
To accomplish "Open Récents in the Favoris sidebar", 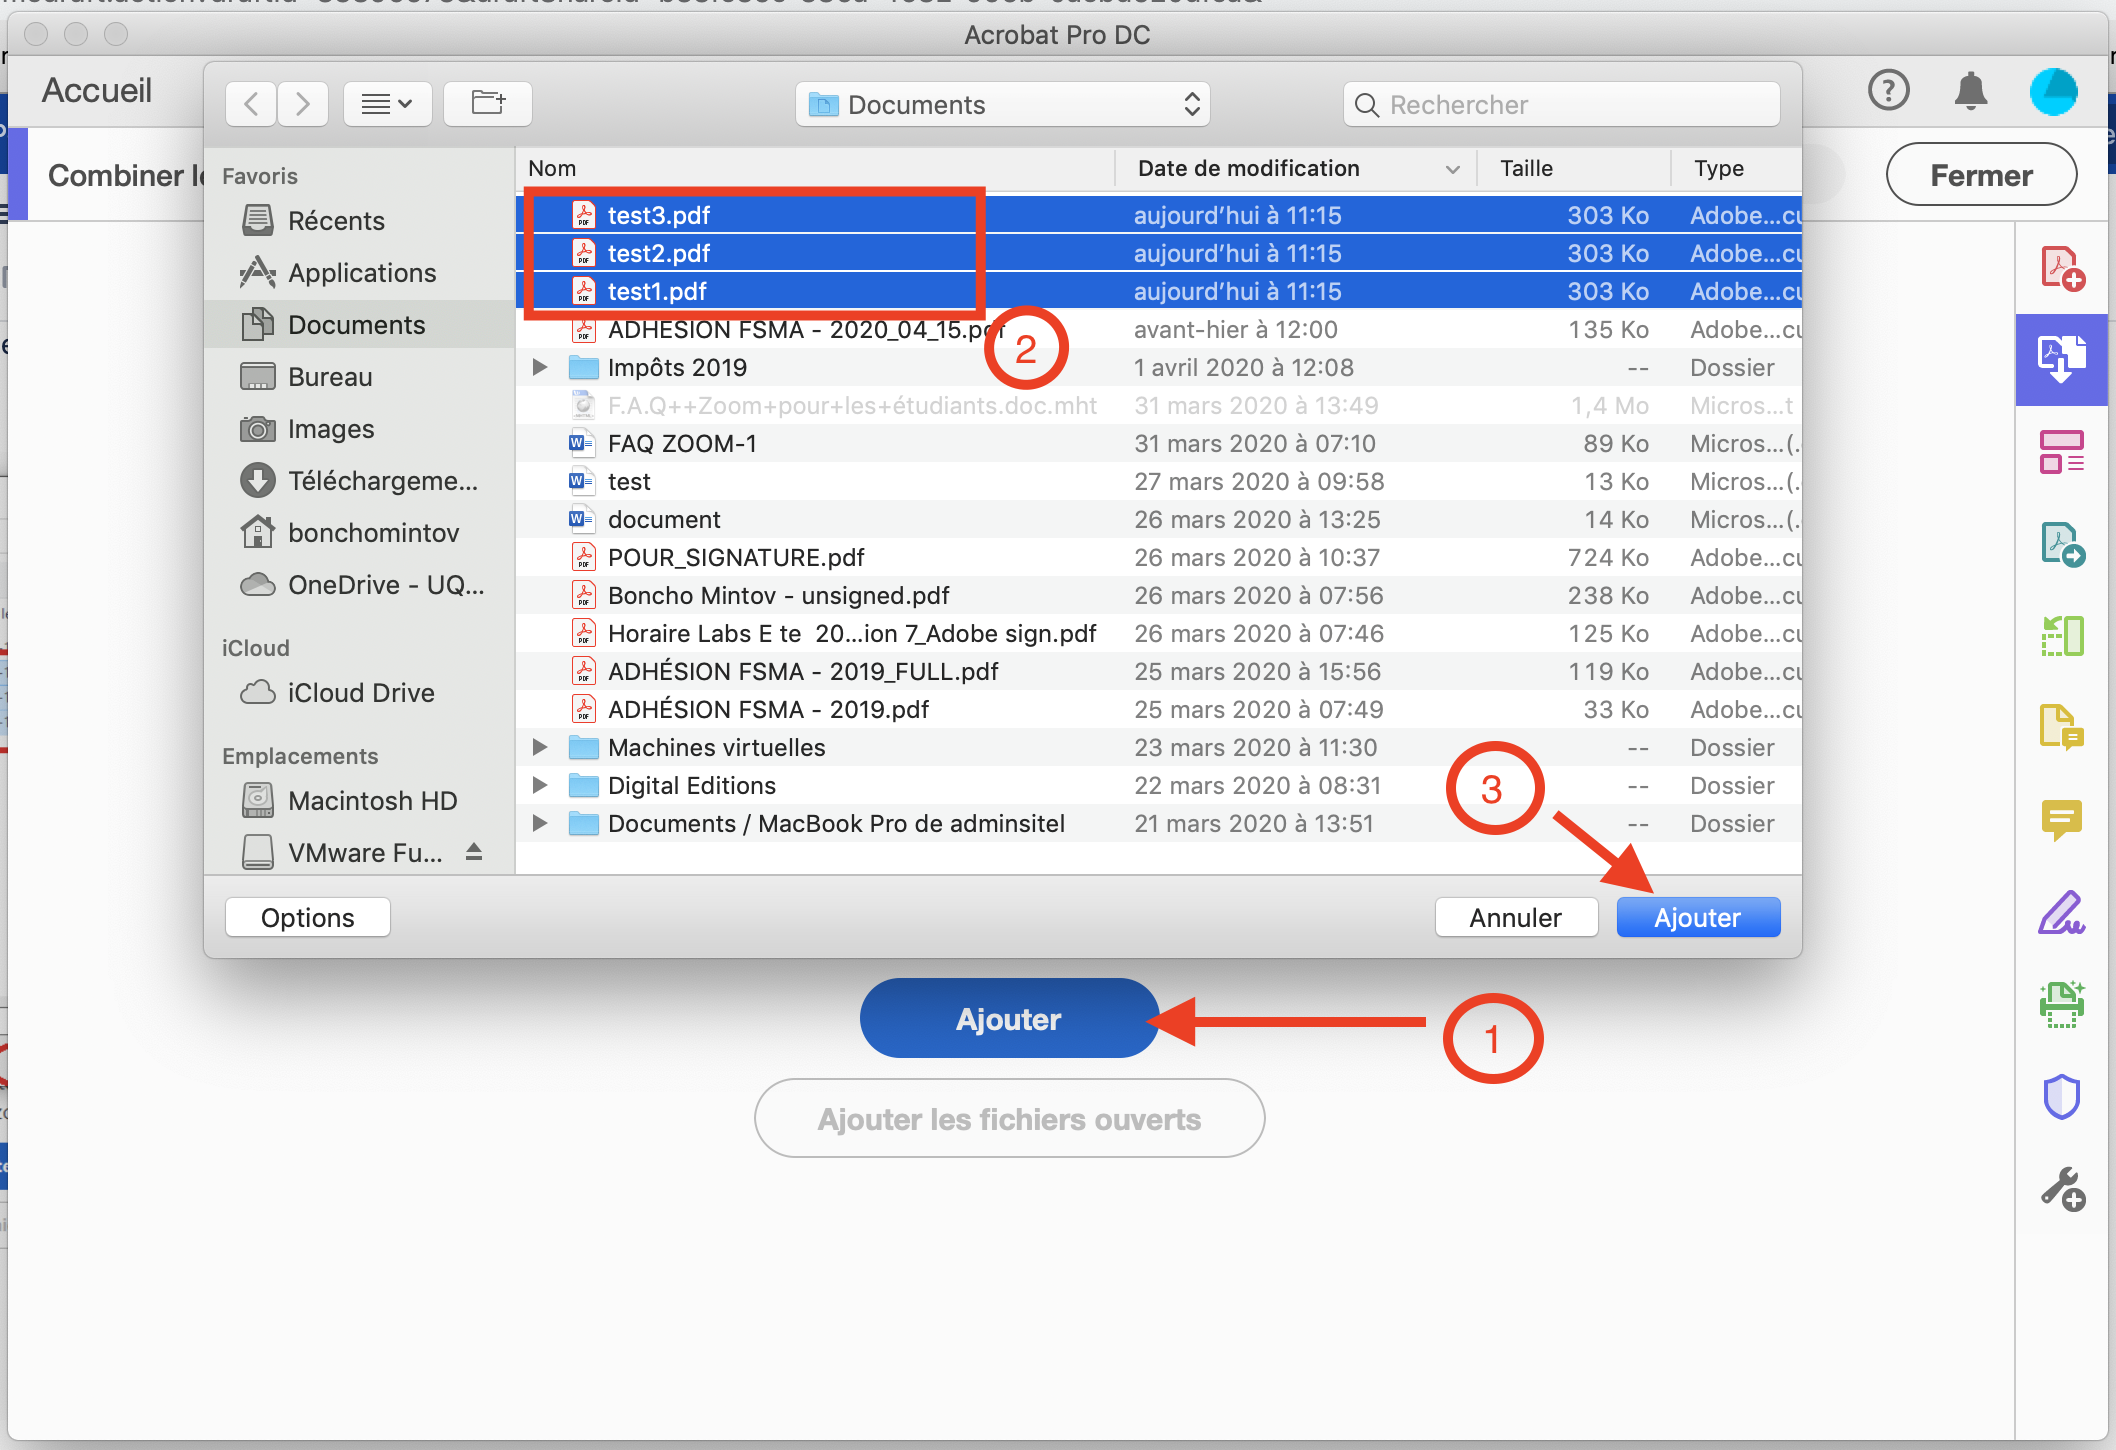I will click(x=359, y=220).
